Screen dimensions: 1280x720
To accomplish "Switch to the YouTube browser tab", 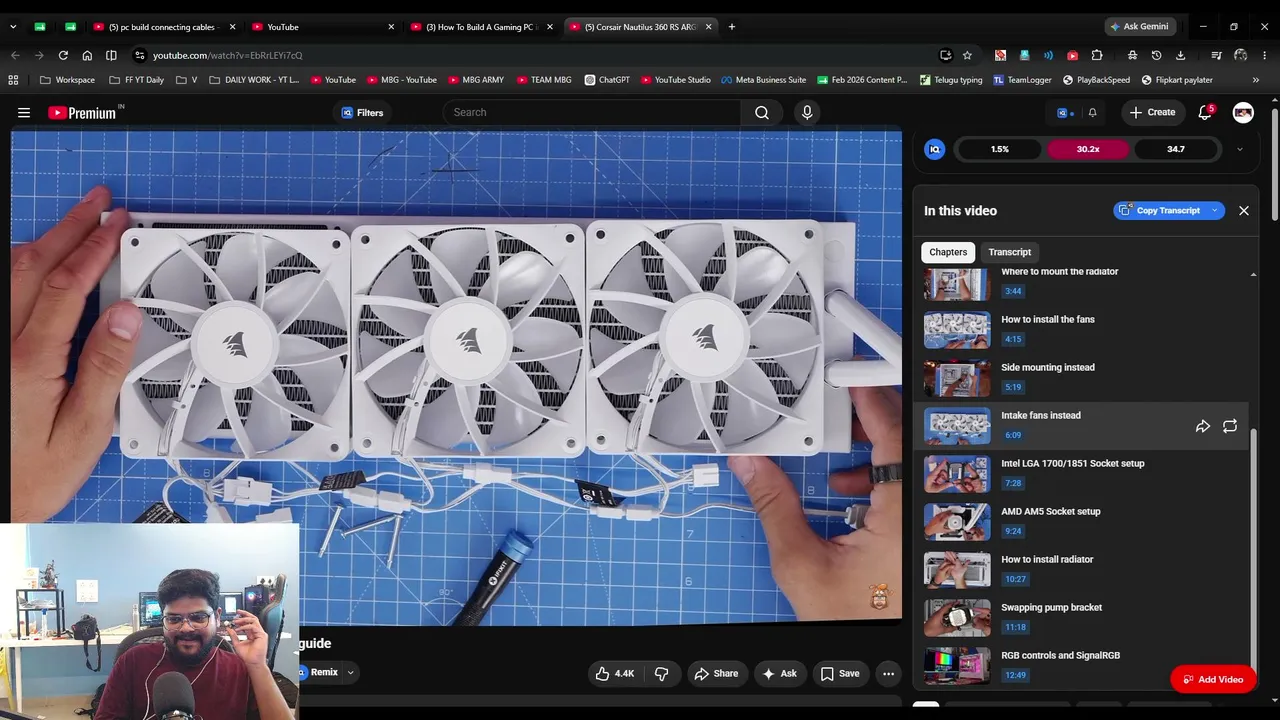I will (322, 27).
